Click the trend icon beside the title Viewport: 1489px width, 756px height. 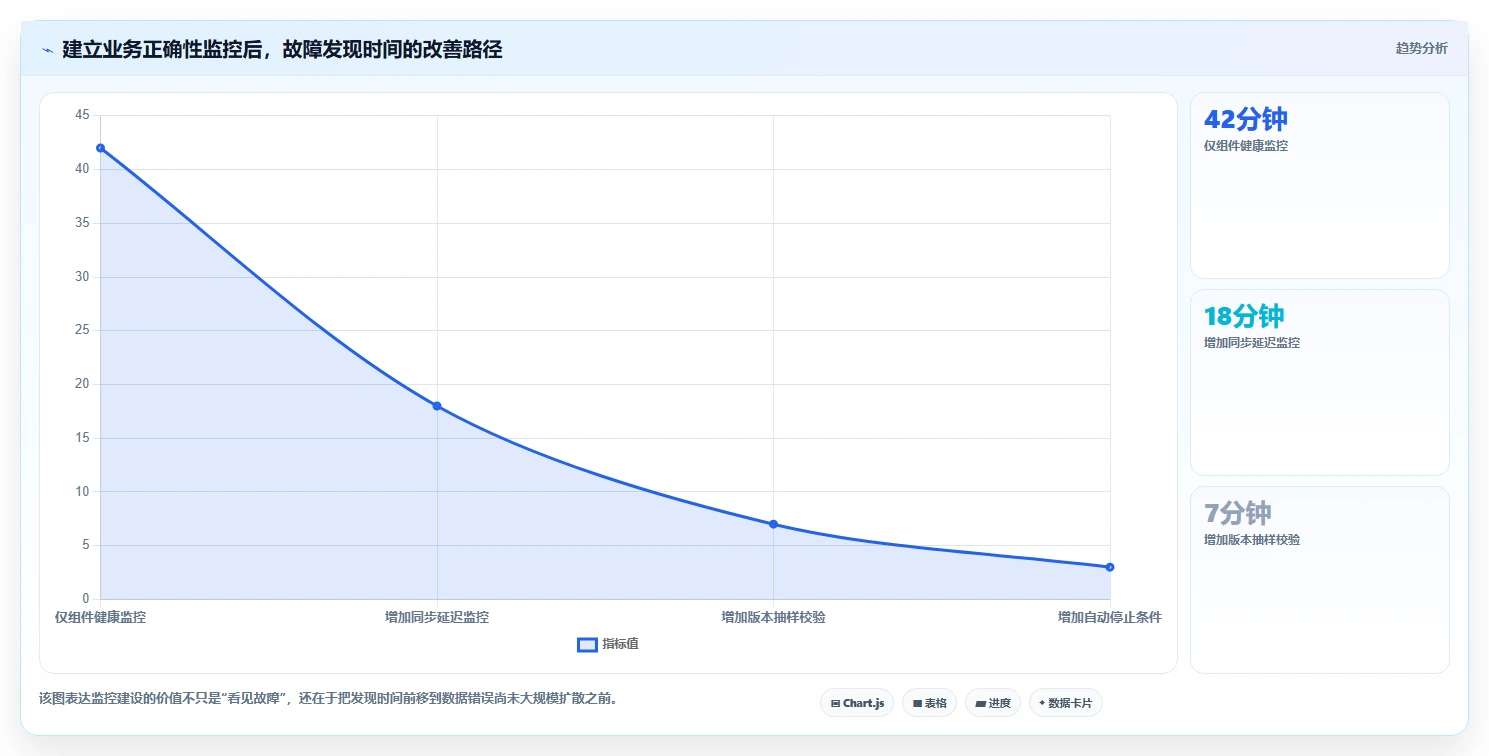click(47, 50)
